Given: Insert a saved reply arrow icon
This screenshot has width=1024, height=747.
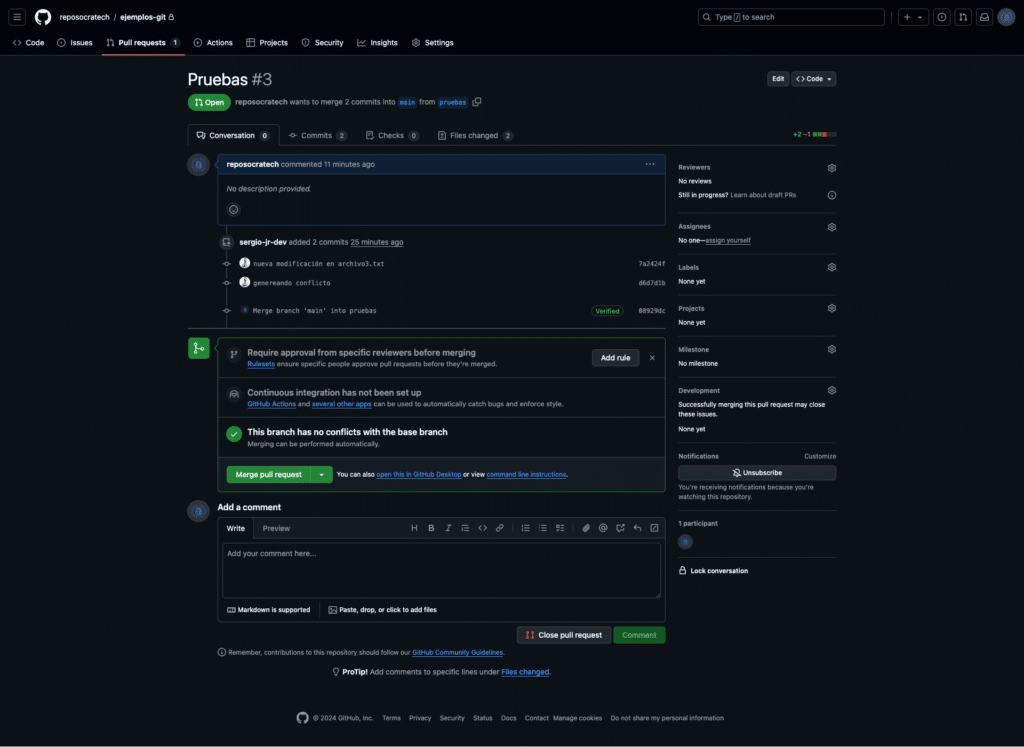Looking at the screenshot, I should click(x=637, y=528).
